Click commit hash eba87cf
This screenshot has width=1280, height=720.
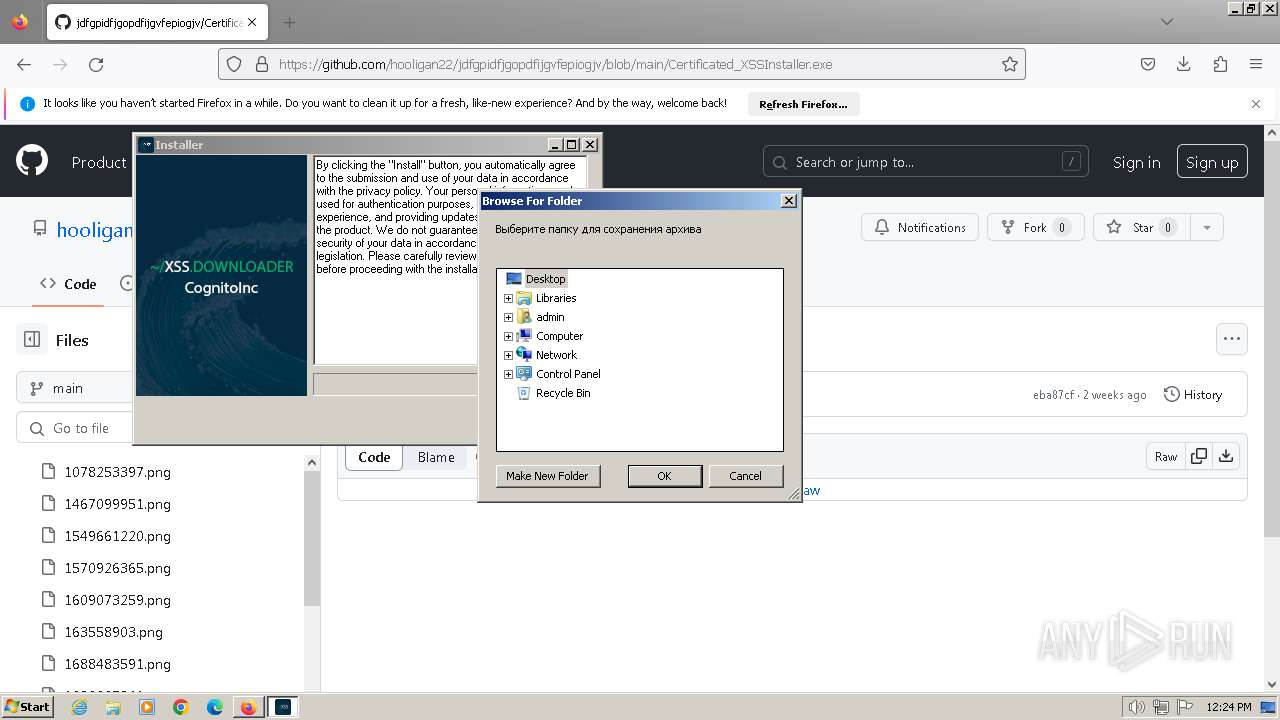pos(1053,395)
